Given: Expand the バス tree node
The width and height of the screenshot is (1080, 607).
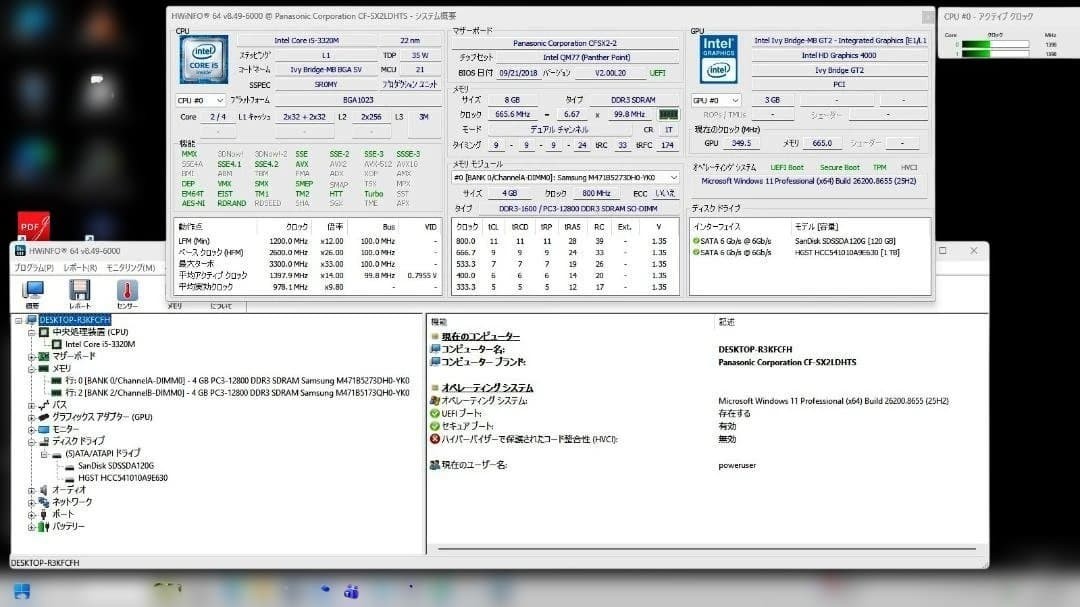Looking at the screenshot, I should tap(31, 405).
